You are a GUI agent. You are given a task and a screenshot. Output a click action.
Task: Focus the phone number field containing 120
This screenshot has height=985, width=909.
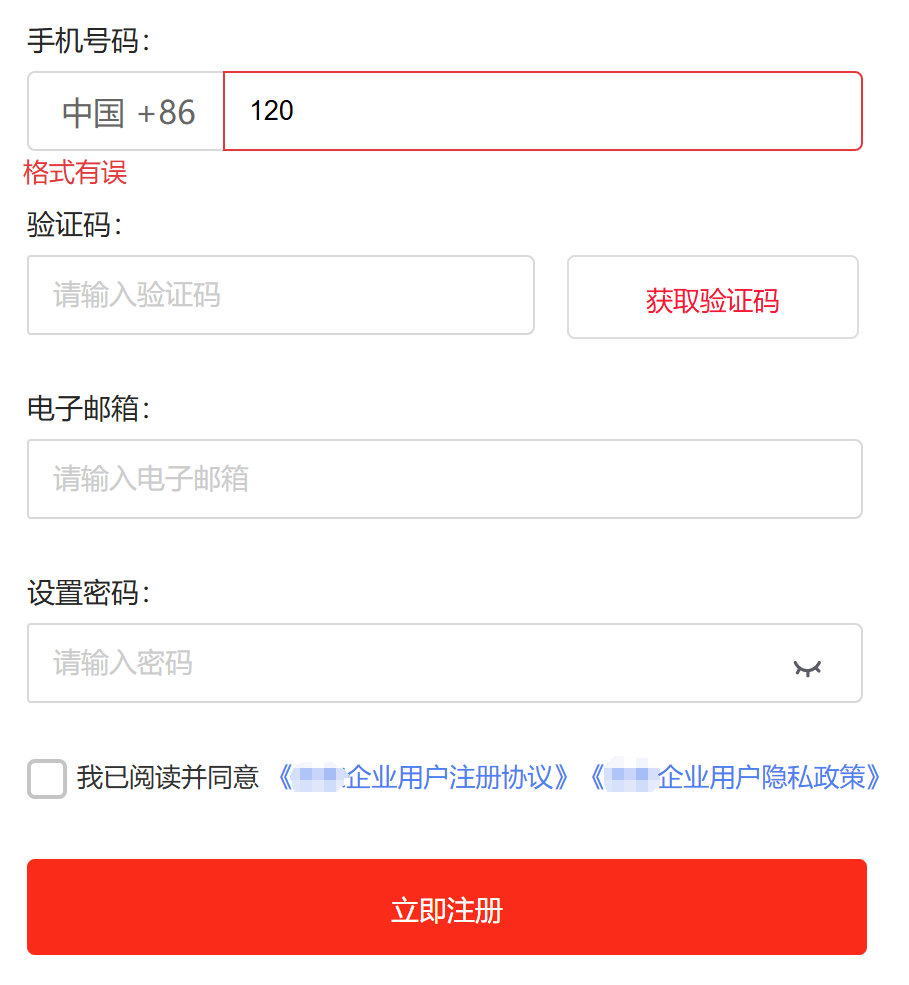(x=543, y=111)
